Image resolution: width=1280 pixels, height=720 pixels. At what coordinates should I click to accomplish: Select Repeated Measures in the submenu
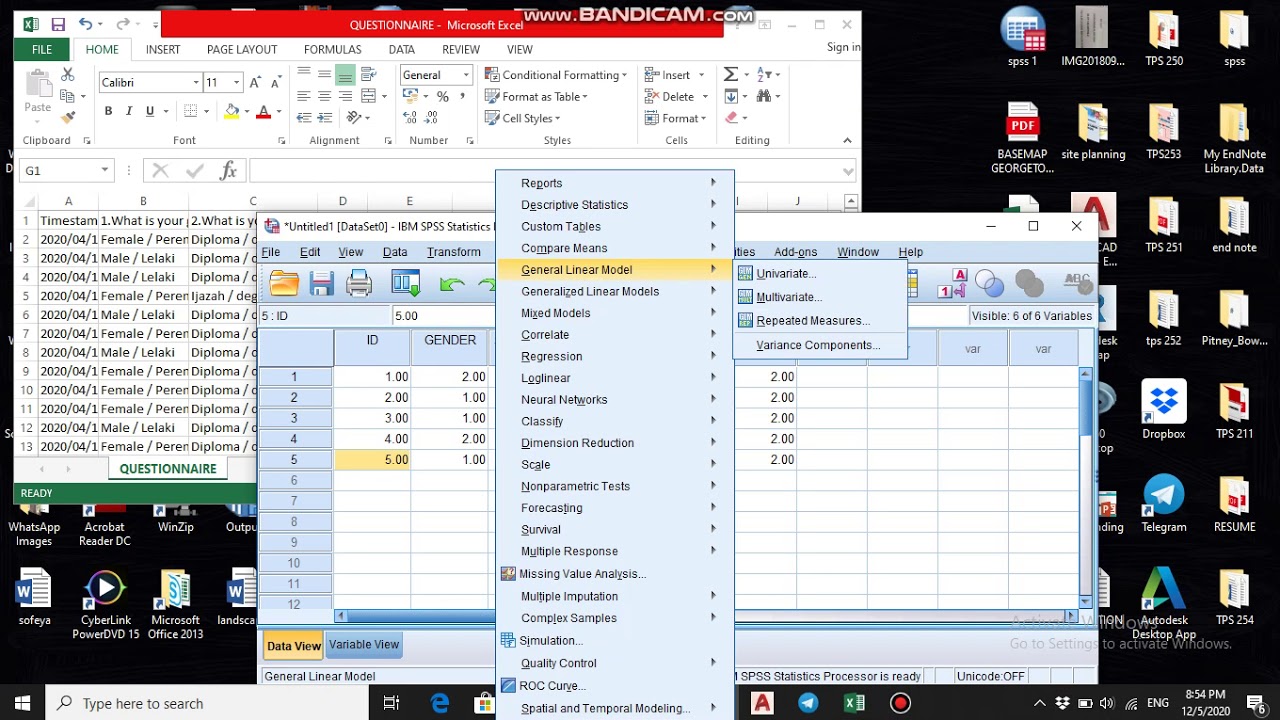coord(820,321)
